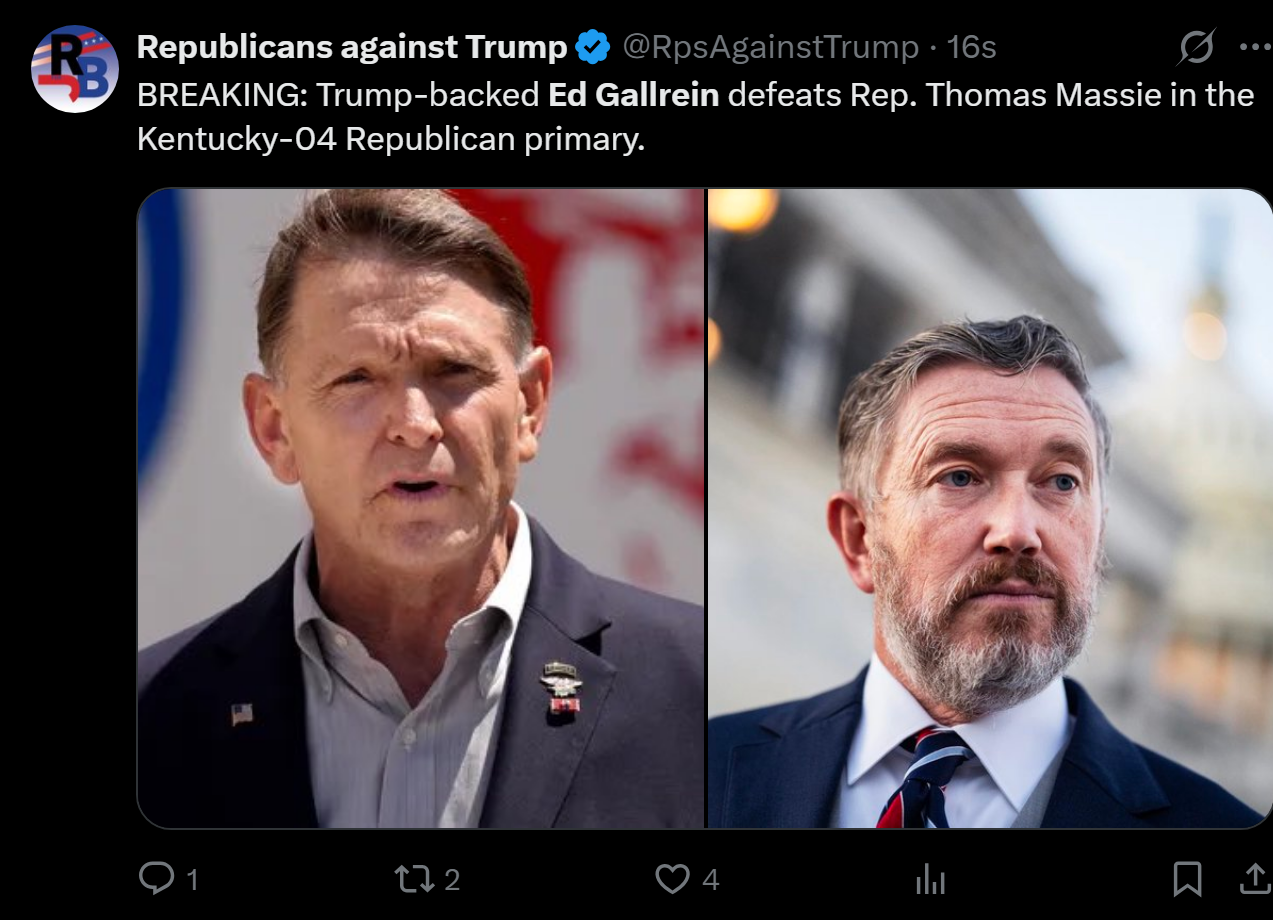This screenshot has height=920, width=1273.
Task: Open the 16s timestamp link
Action: pos(971,46)
